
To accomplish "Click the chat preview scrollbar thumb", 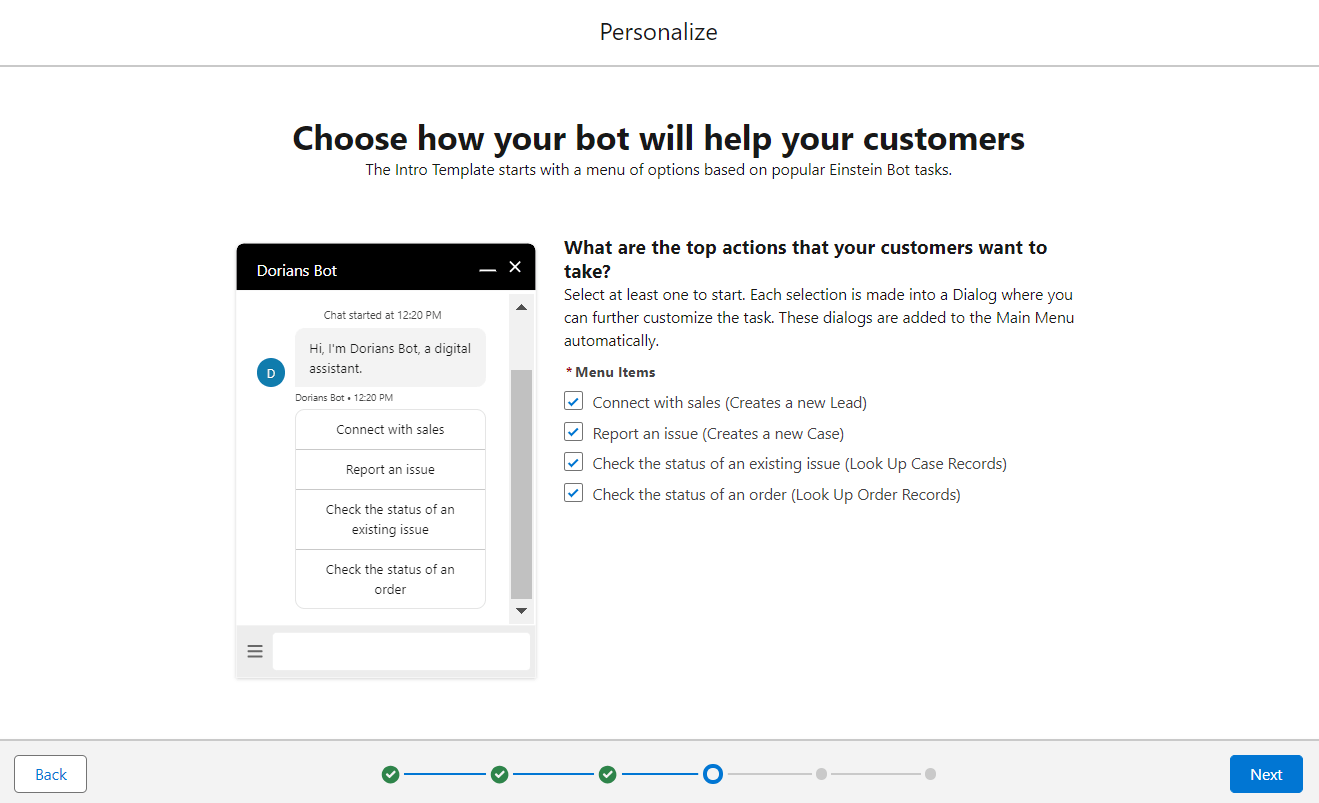I will (x=521, y=484).
